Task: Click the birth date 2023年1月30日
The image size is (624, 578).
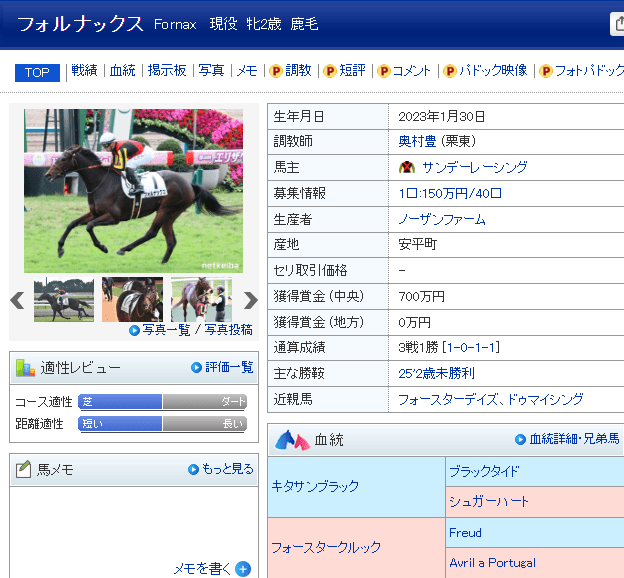Action: 441,117
